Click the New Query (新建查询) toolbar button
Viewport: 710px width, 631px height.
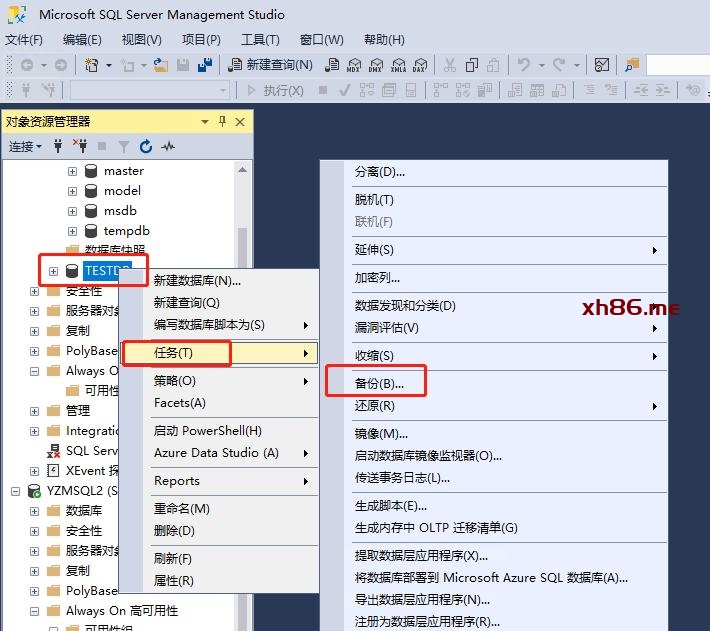click(270, 65)
